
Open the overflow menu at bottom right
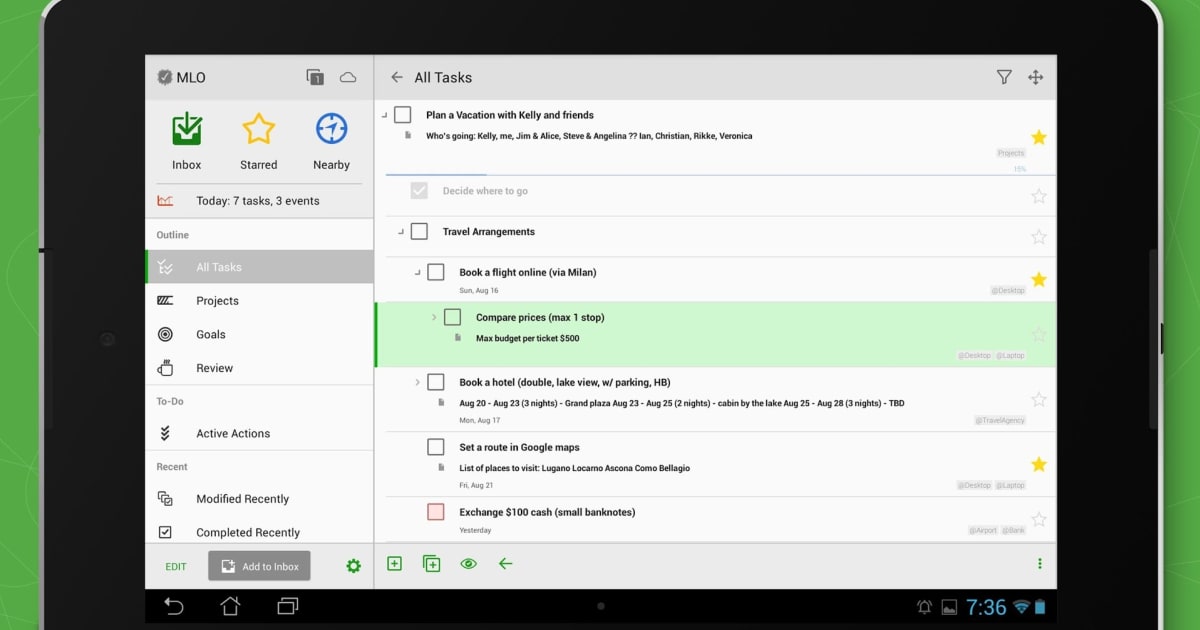(x=1040, y=563)
